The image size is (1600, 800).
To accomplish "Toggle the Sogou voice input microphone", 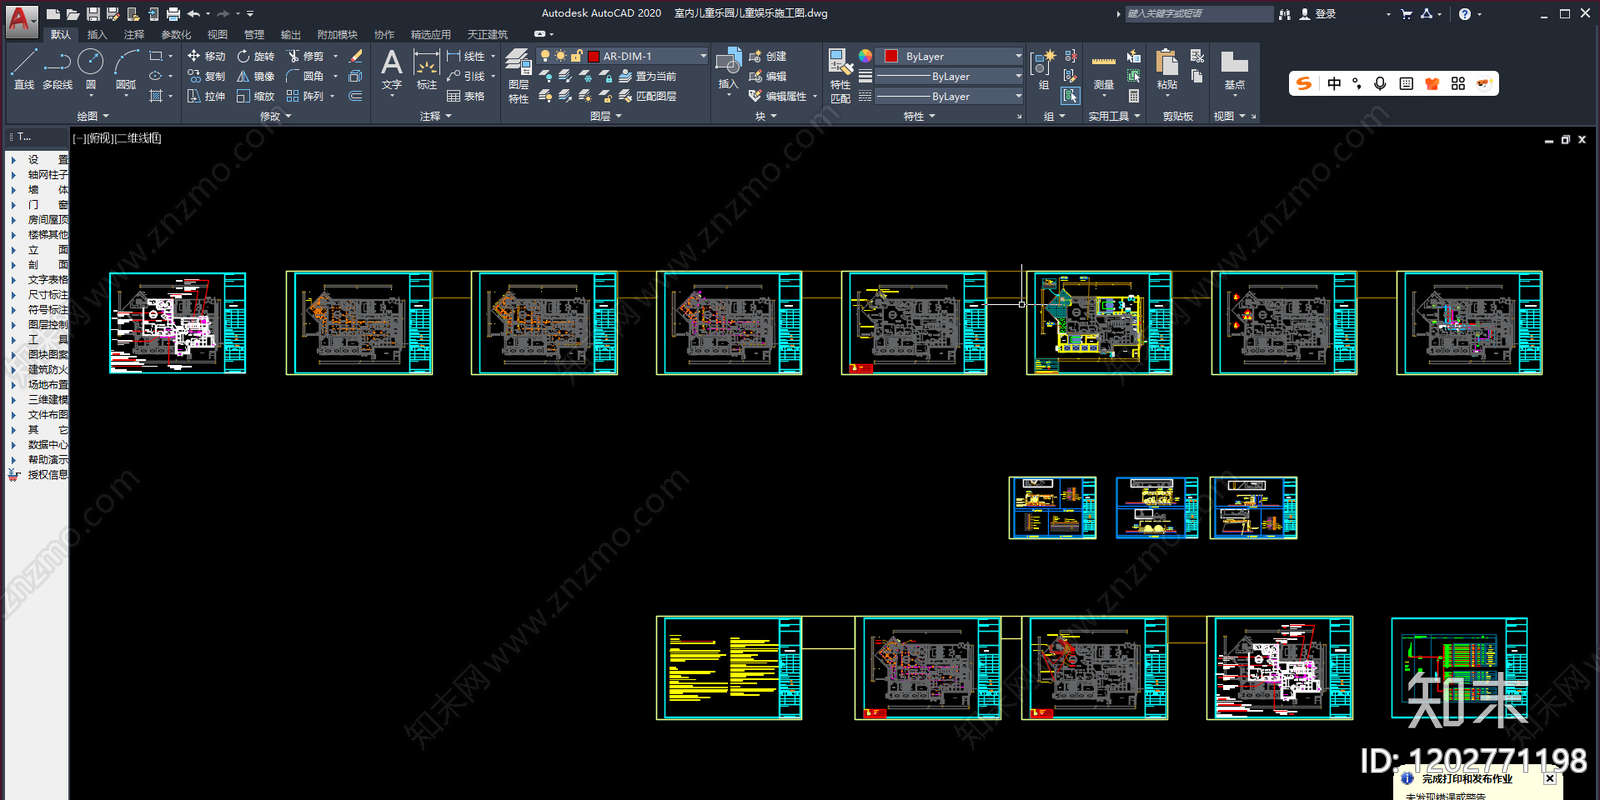I will 1380,84.
